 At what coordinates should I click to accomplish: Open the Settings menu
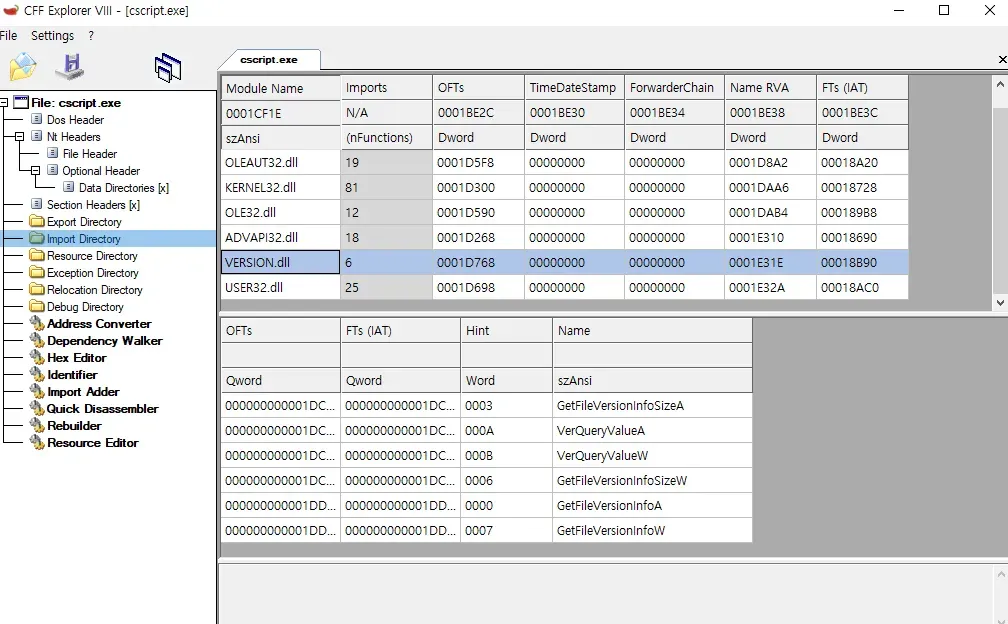click(x=53, y=35)
